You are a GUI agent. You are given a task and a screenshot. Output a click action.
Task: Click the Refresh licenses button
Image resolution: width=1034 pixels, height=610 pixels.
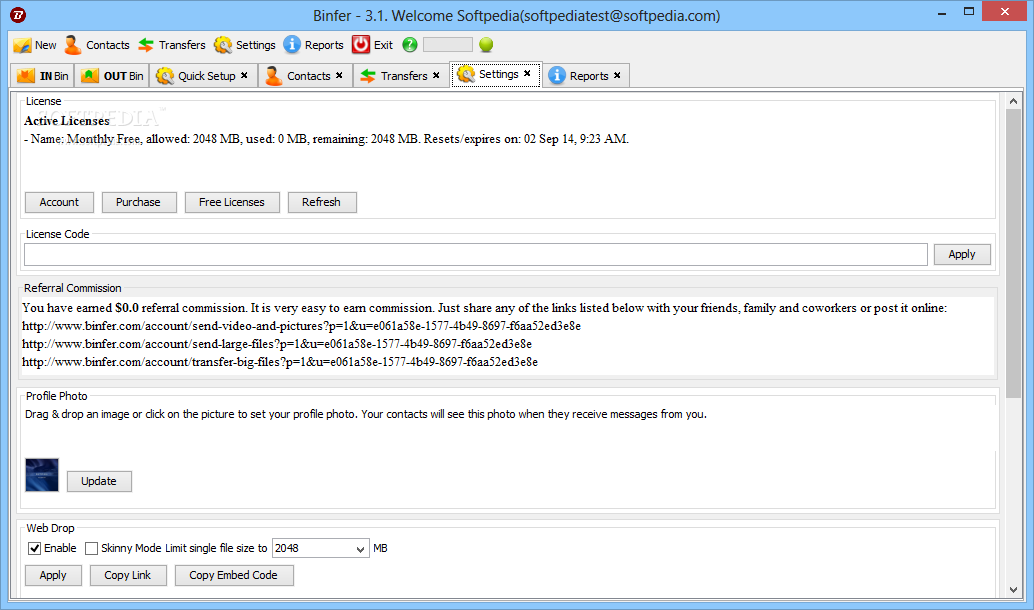pyautogui.click(x=322, y=202)
